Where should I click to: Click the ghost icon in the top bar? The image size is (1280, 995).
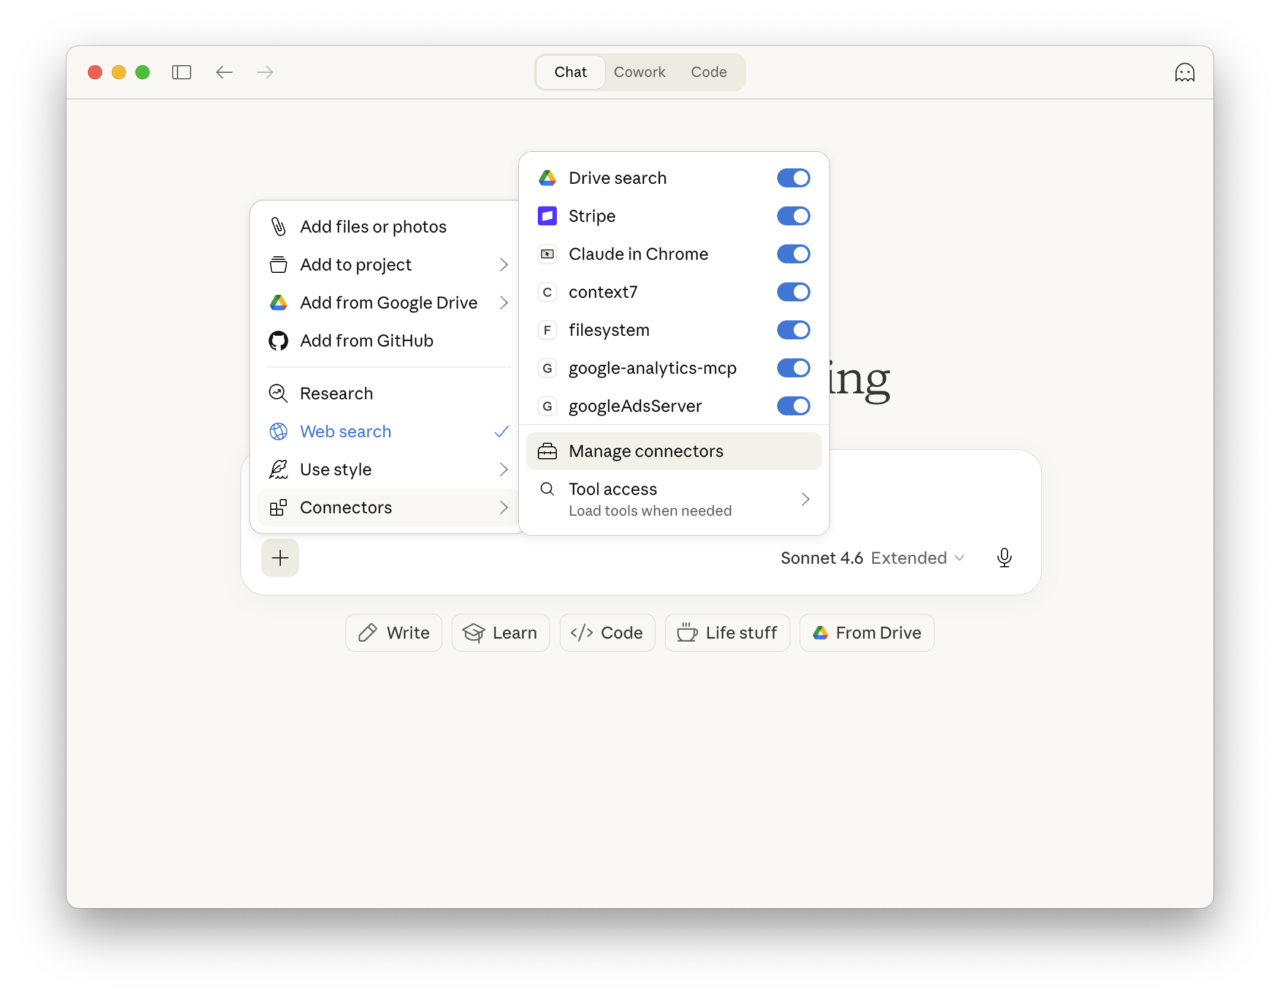coord(1184,71)
